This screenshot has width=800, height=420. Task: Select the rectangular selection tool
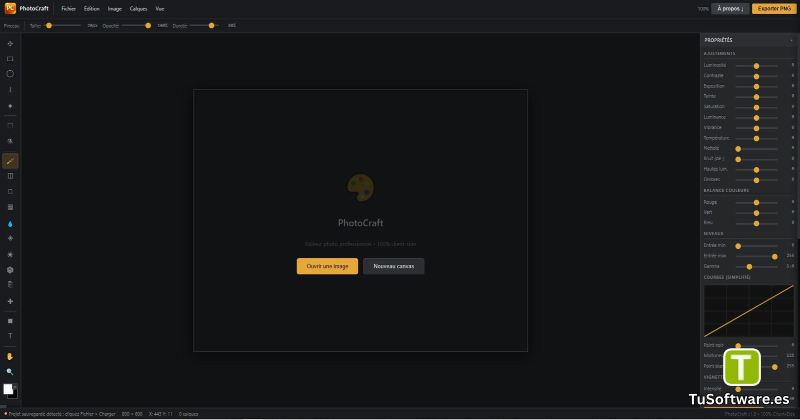click(10, 59)
